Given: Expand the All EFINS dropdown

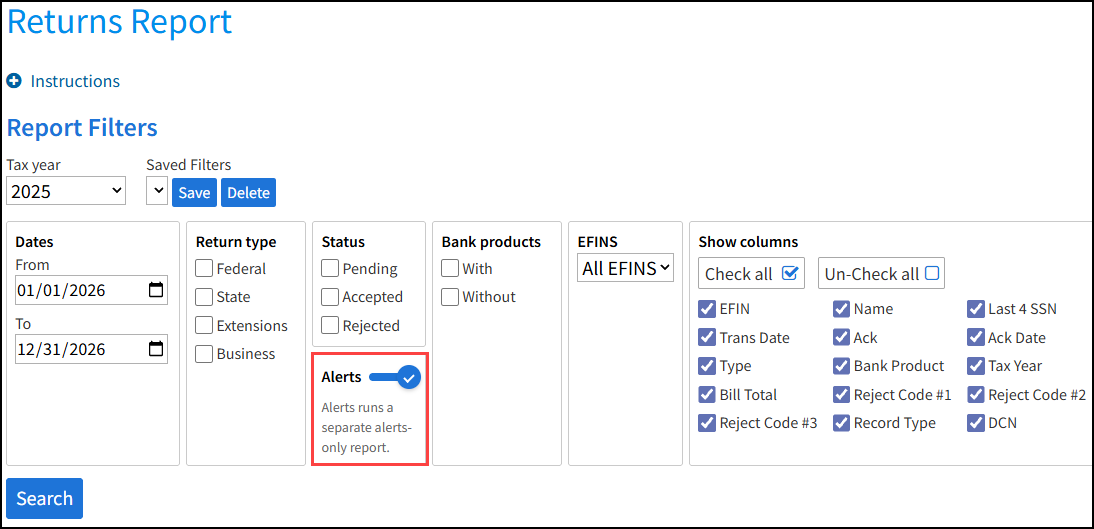Looking at the screenshot, I should [626, 268].
